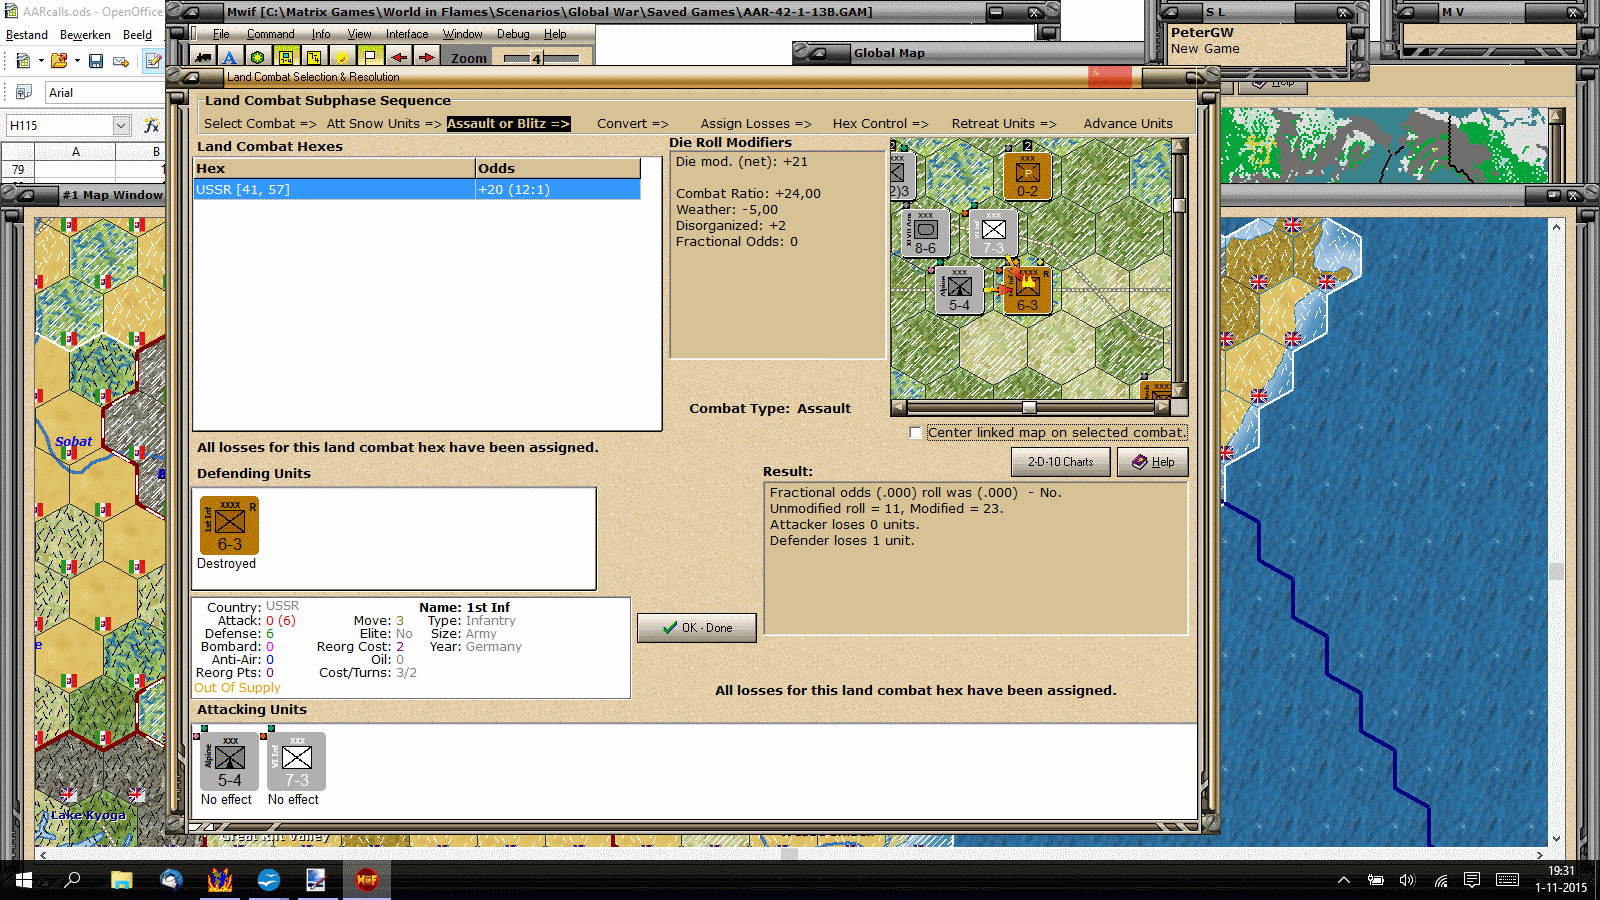This screenshot has width=1600, height=900.
Task: Open the Window menu in Mwif
Action: tap(463, 34)
